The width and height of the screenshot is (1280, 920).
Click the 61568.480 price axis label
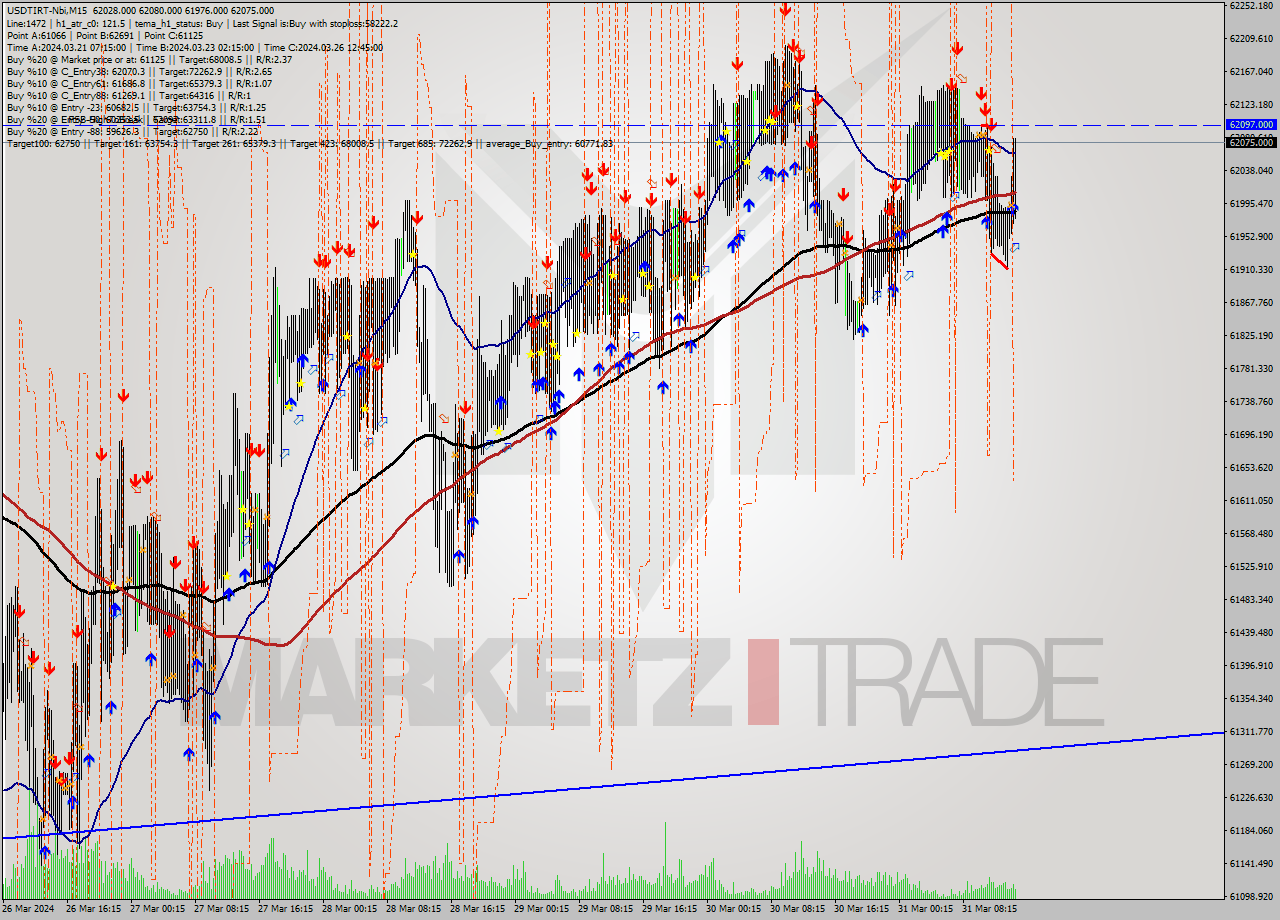(1253, 533)
